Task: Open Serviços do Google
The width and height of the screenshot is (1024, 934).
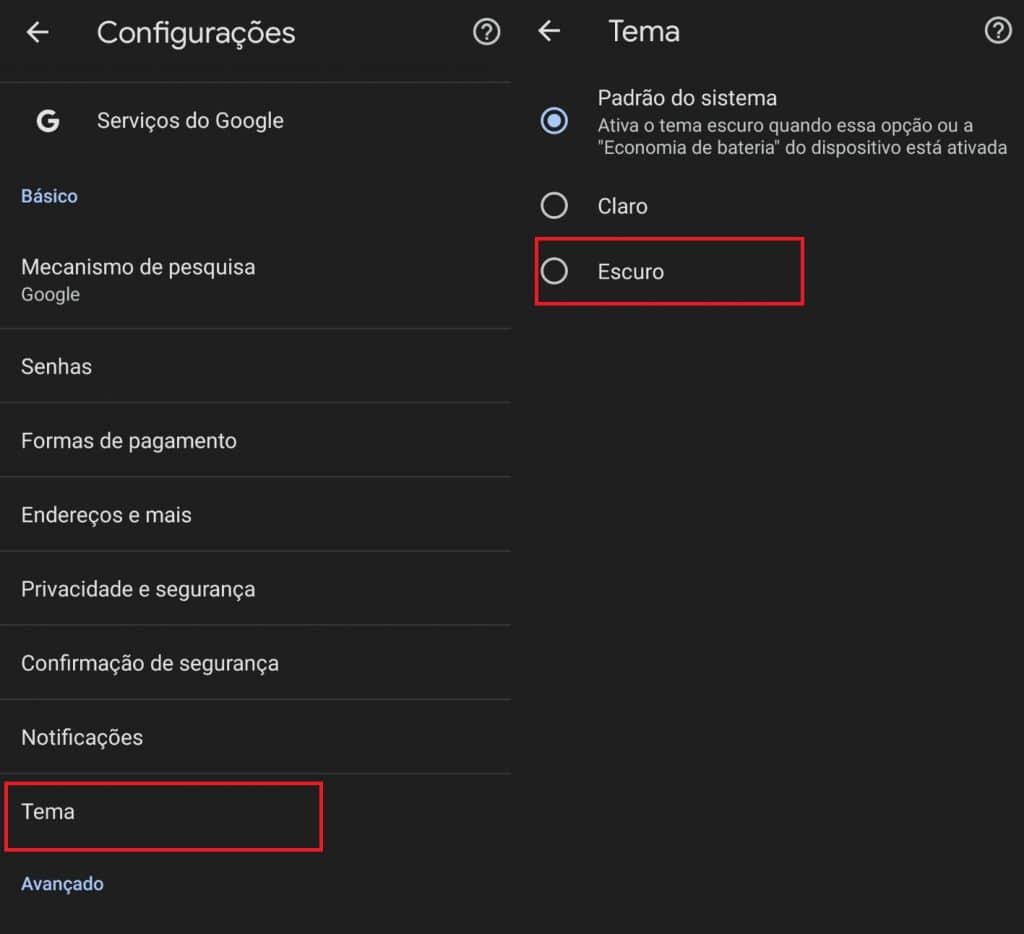Action: click(x=255, y=121)
